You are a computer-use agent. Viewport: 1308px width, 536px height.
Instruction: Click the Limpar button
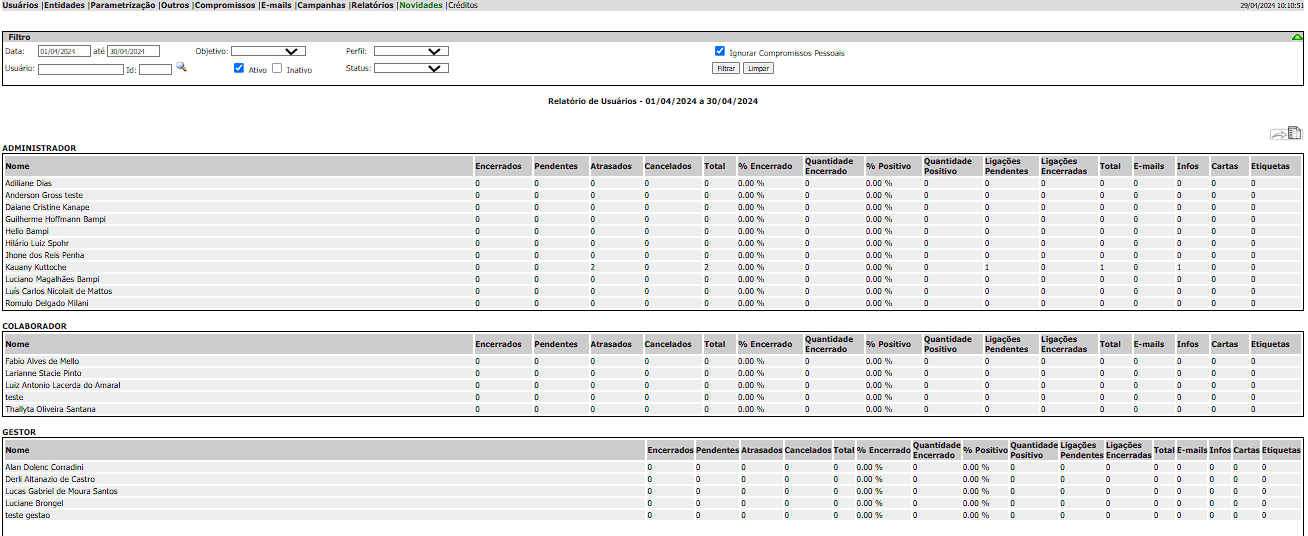[x=758, y=69]
